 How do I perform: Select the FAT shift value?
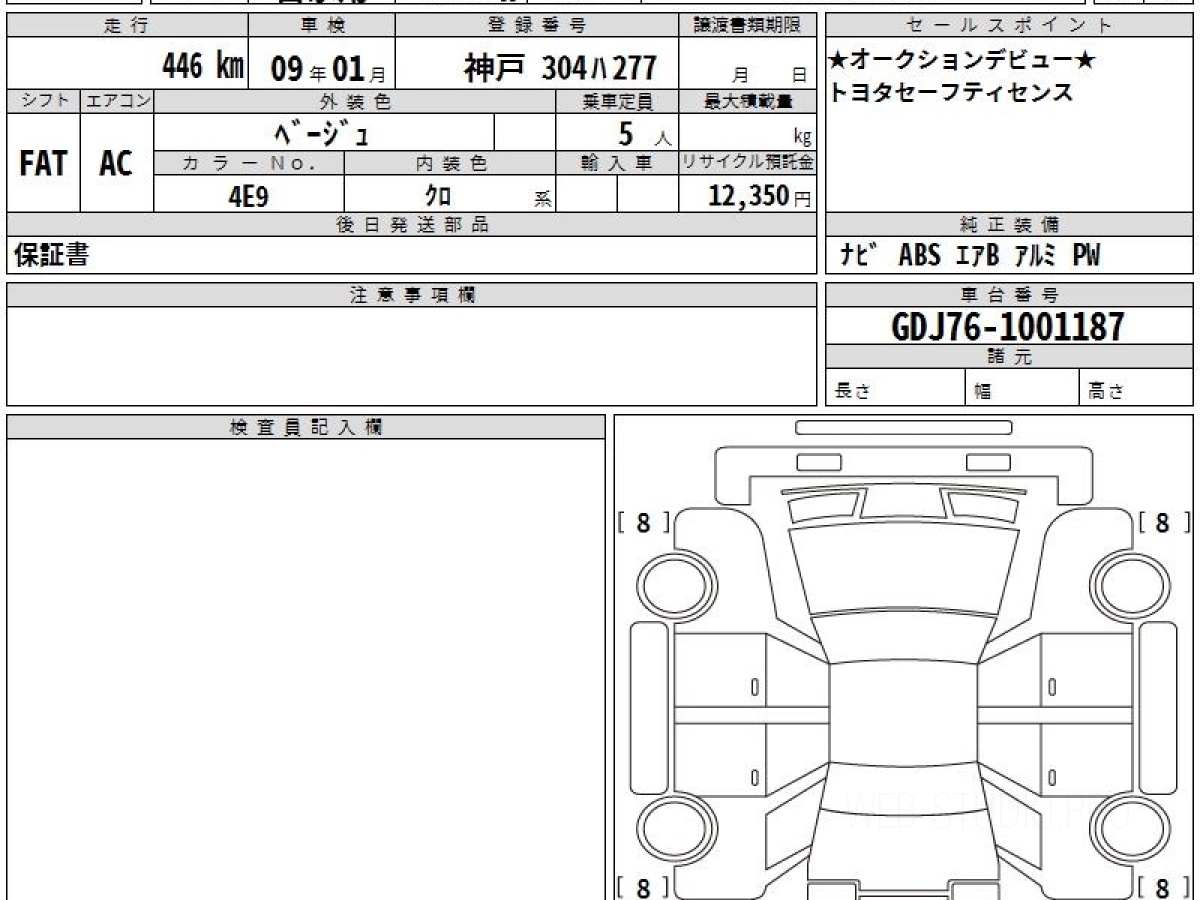pyautogui.click(x=43, y=163)
